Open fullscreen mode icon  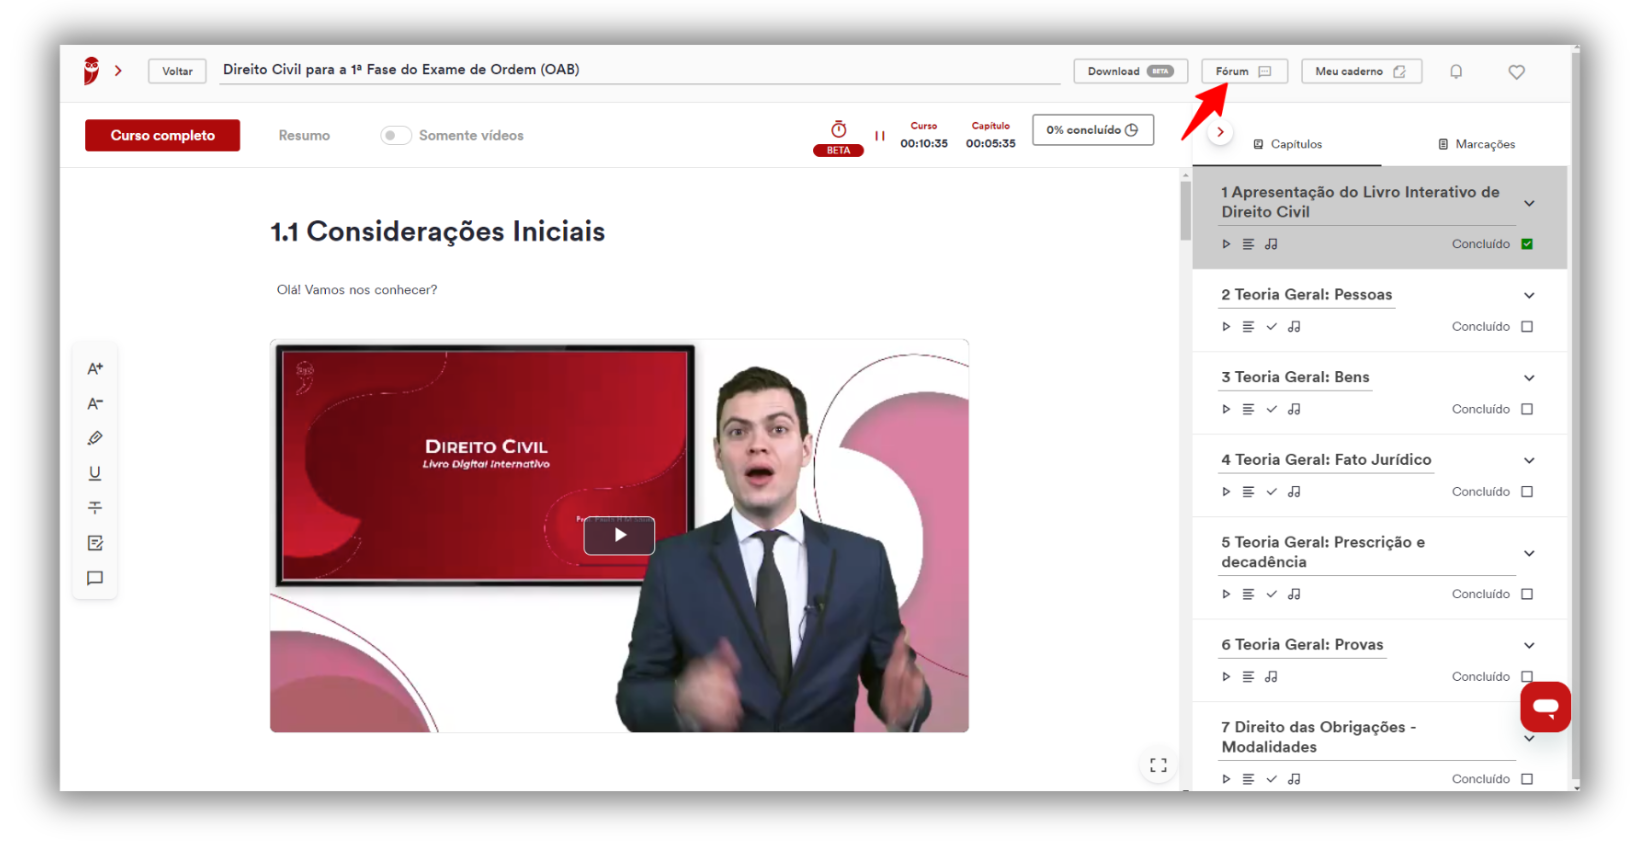(x=1158, y=765)
